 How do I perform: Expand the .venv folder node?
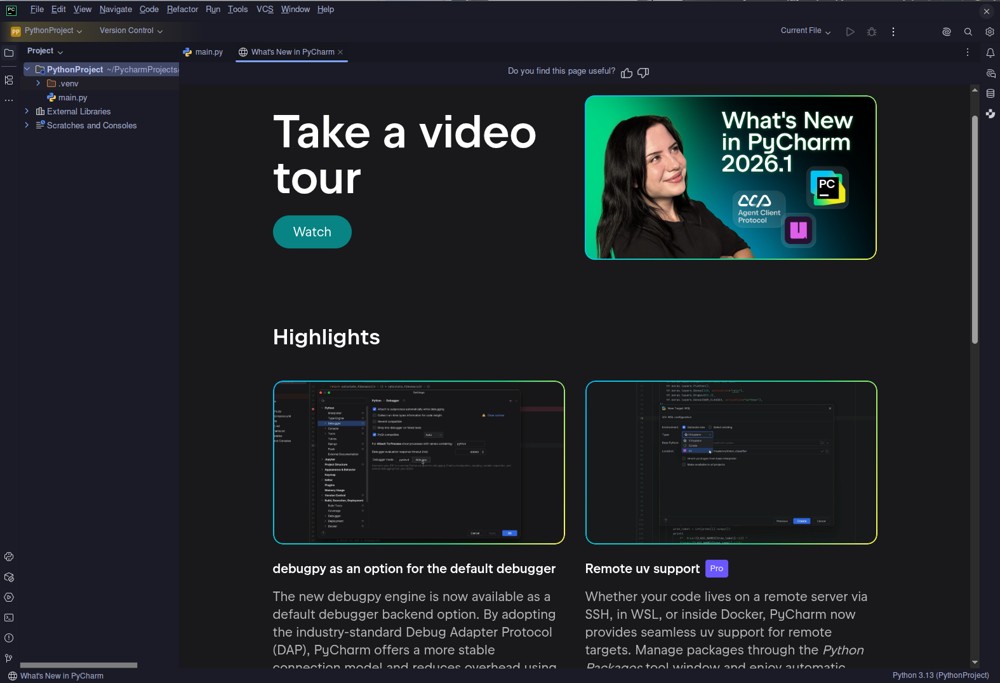(38, 83)
